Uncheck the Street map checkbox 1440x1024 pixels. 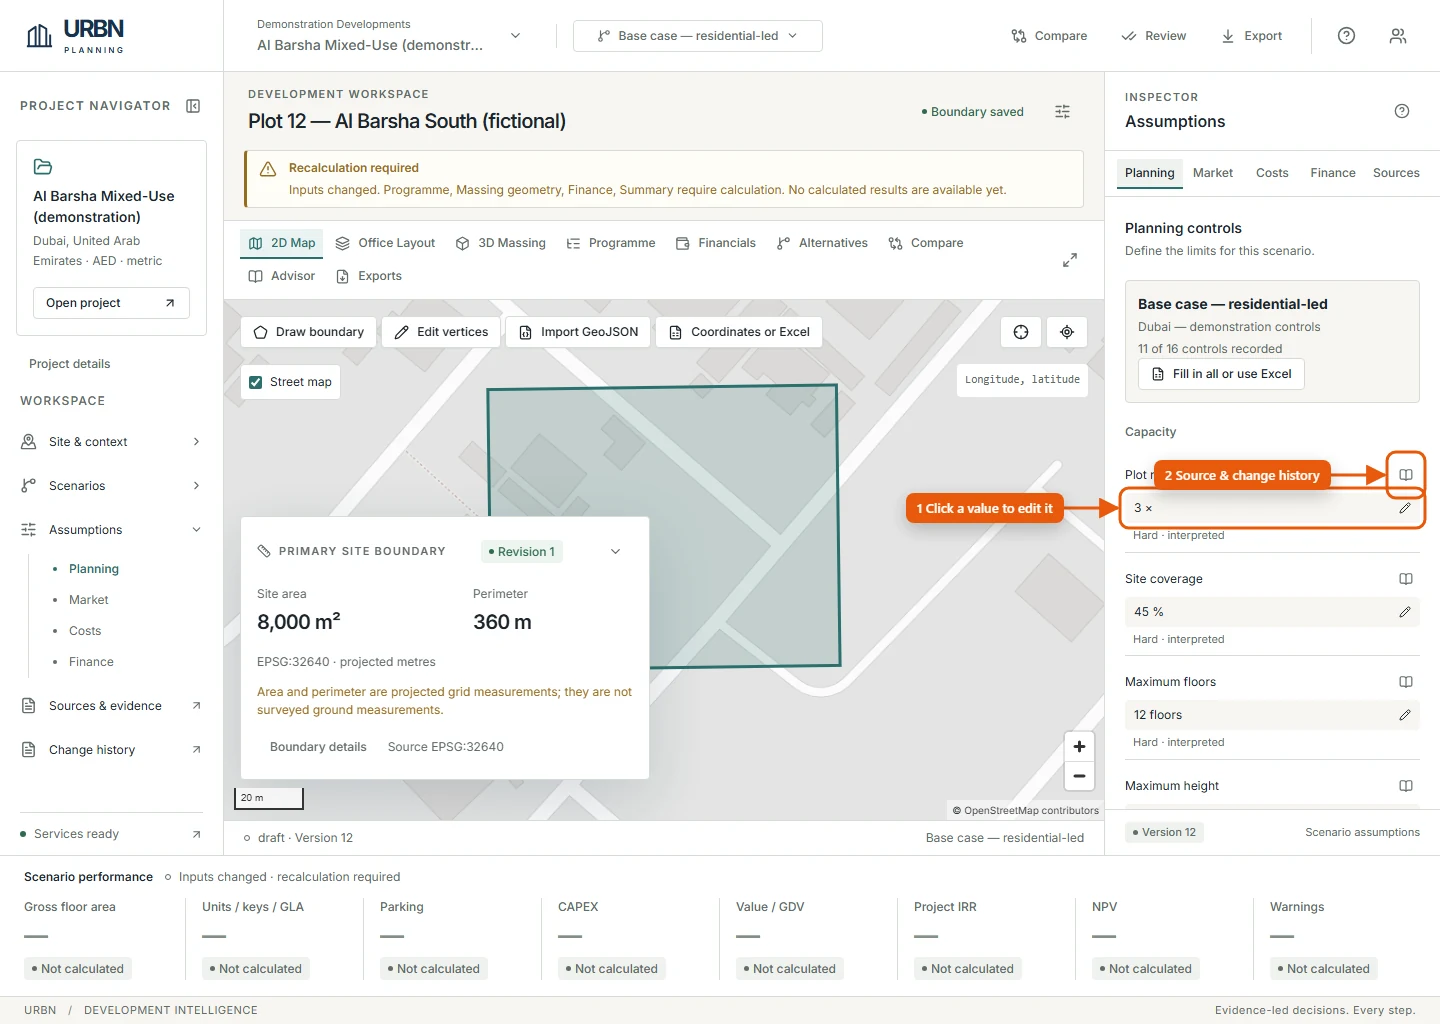point(256,382)
